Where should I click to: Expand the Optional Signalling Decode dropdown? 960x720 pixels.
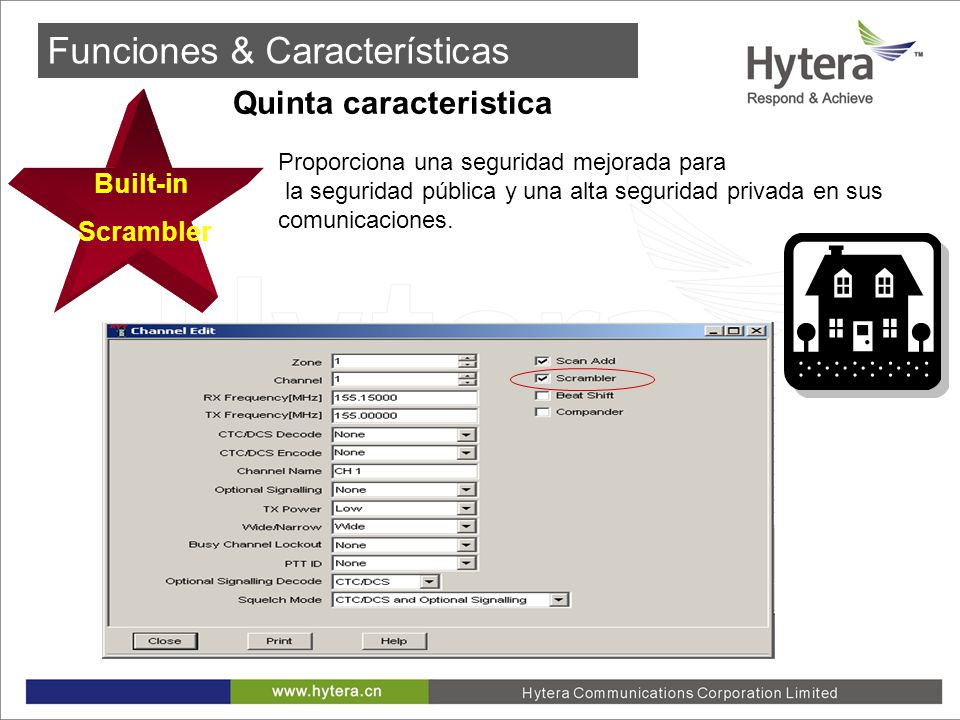(x=429, y=582)
